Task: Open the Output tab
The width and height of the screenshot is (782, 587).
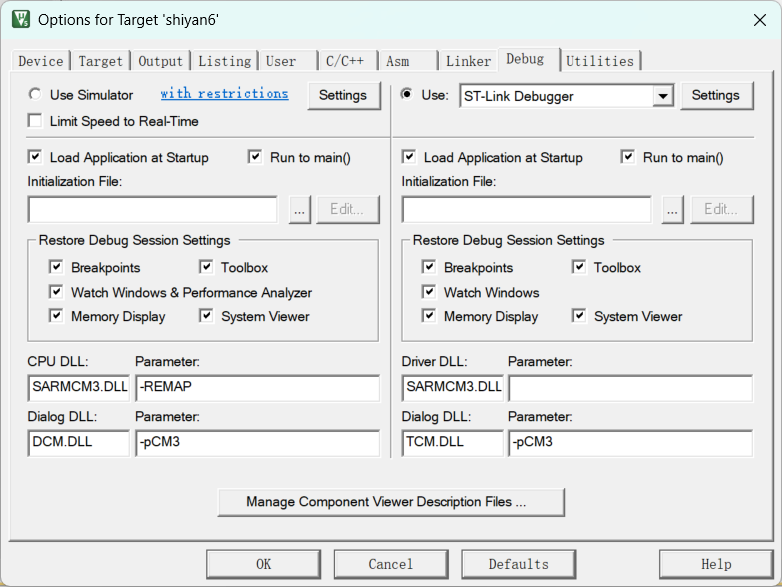Action: [x=160, y=61]
